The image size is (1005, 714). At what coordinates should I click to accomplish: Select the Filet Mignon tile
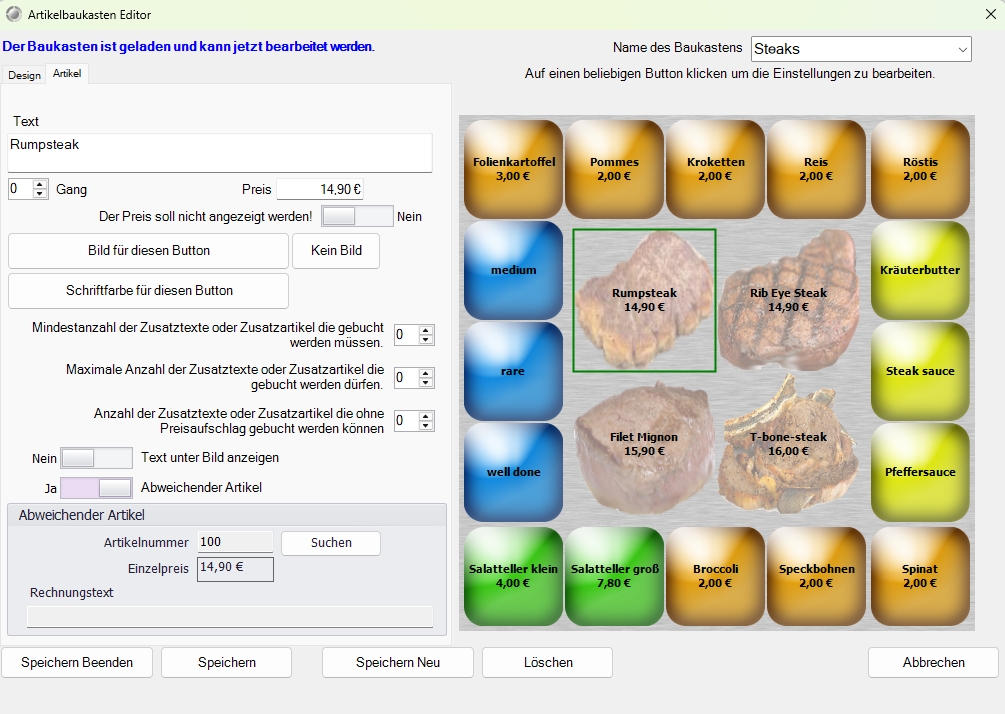click(644, 444)
